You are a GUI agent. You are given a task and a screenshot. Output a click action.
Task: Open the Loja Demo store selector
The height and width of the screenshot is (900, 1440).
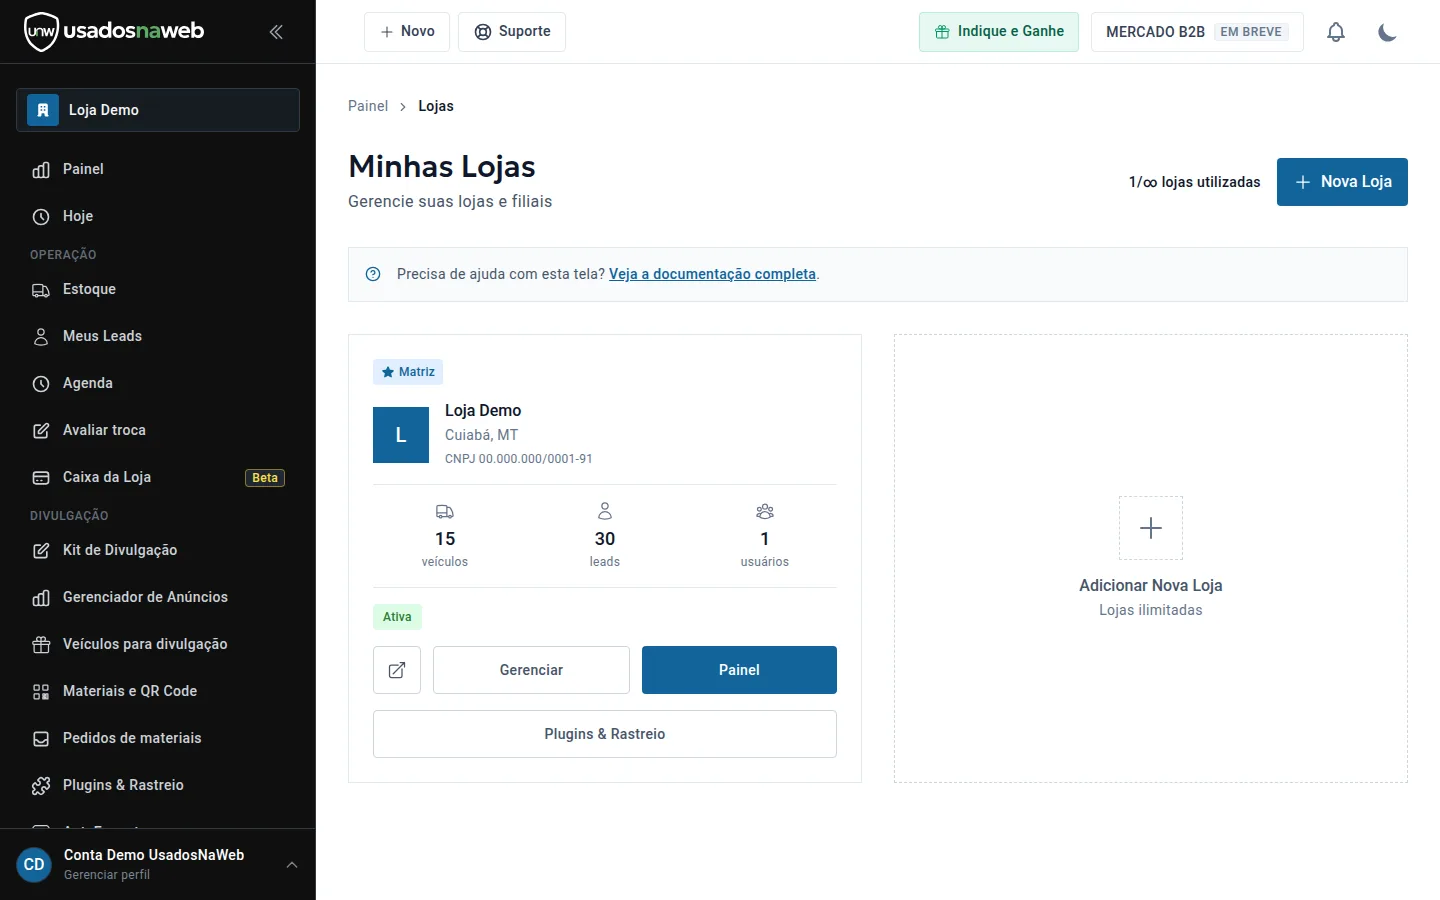158,110
